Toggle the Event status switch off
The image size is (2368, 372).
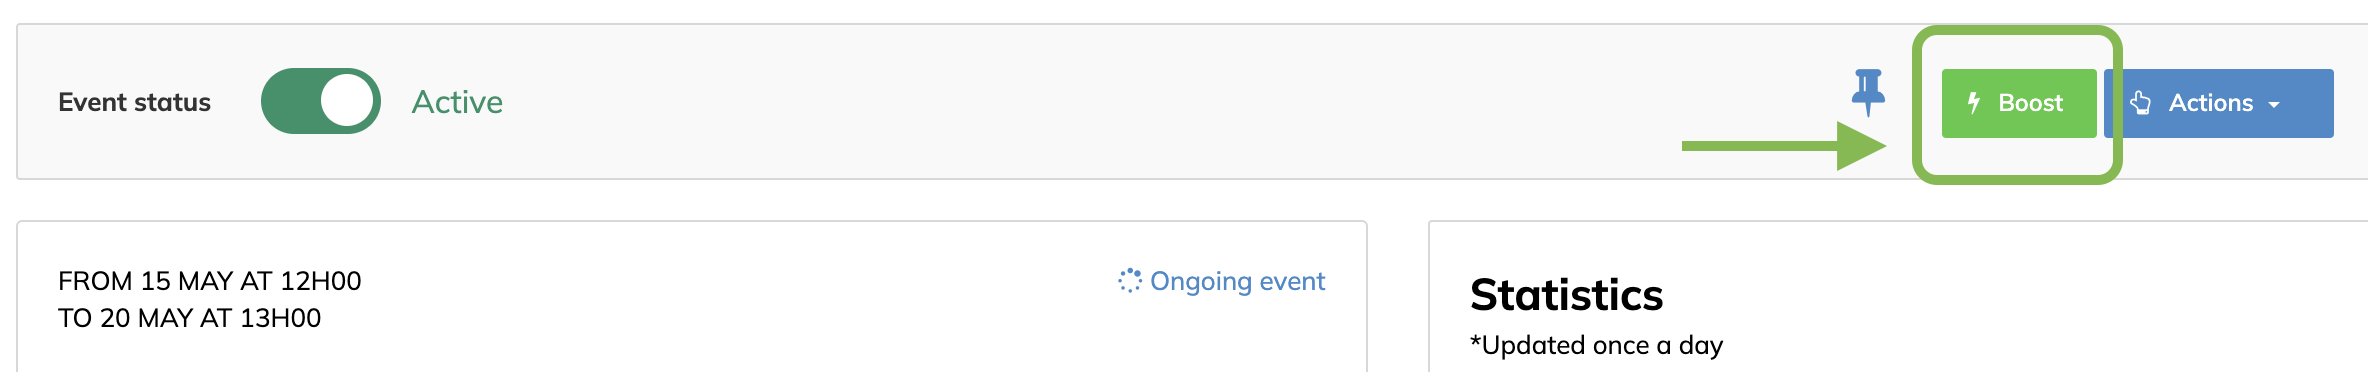pos(321,101)
